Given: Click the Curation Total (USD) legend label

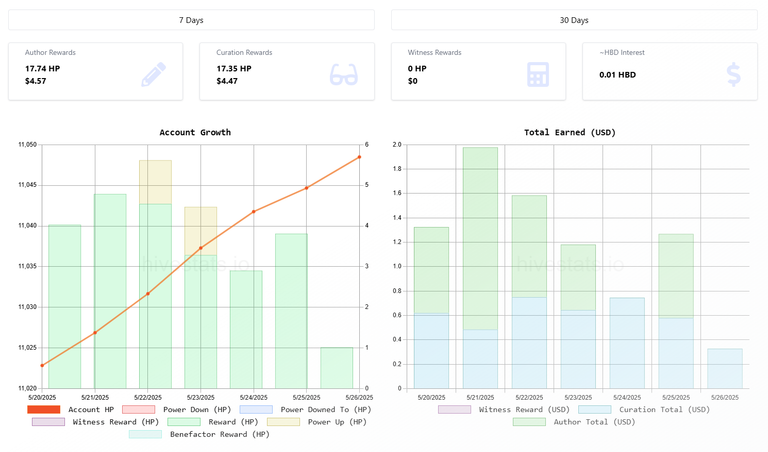Looking at the screenshot, I should pos(664,409).
